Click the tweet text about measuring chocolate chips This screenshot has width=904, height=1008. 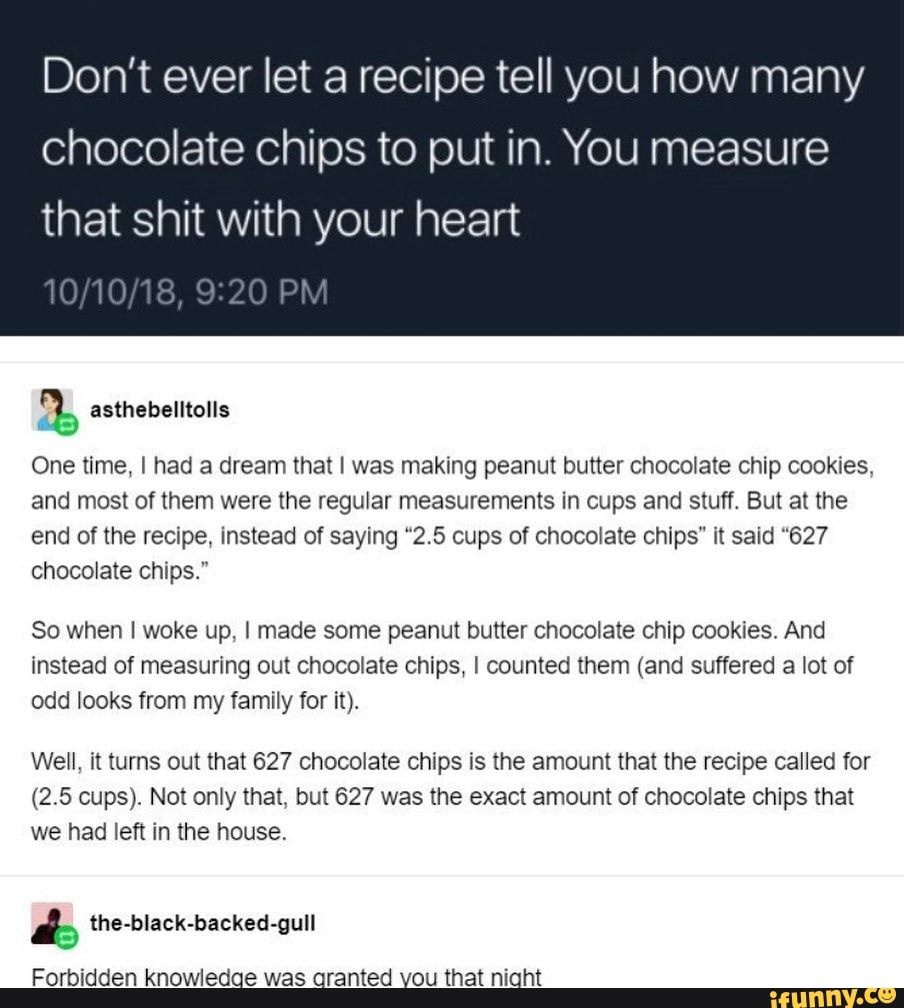coord(450,150)
